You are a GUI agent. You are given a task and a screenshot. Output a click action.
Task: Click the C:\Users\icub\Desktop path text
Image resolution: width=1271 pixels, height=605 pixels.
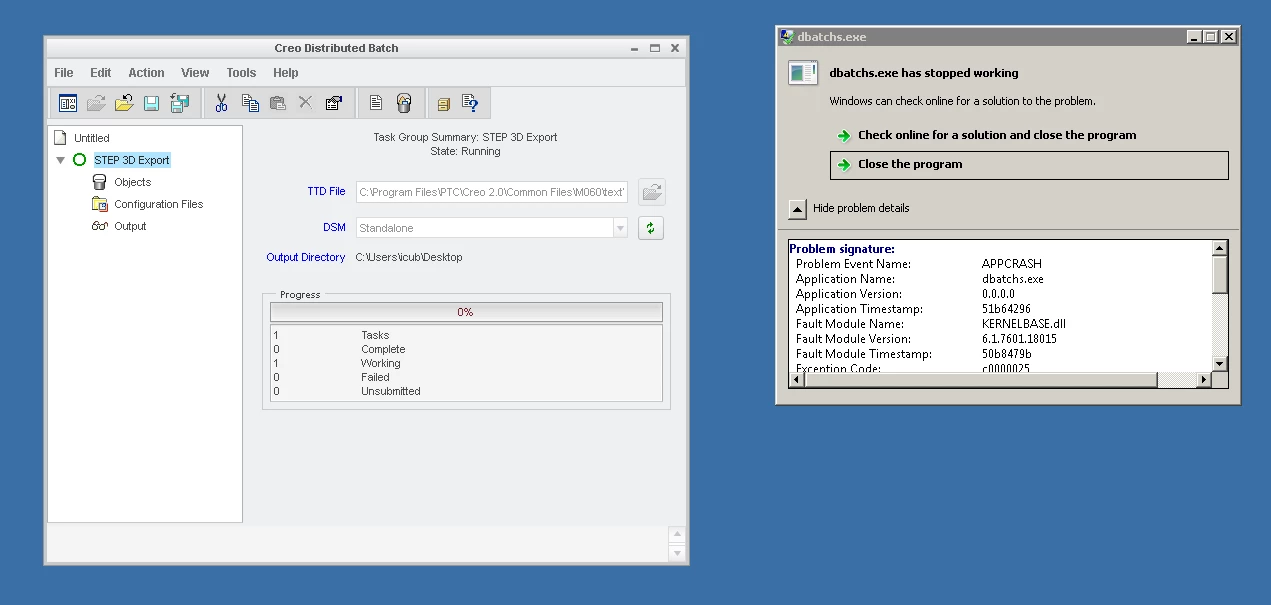(409, 258)
